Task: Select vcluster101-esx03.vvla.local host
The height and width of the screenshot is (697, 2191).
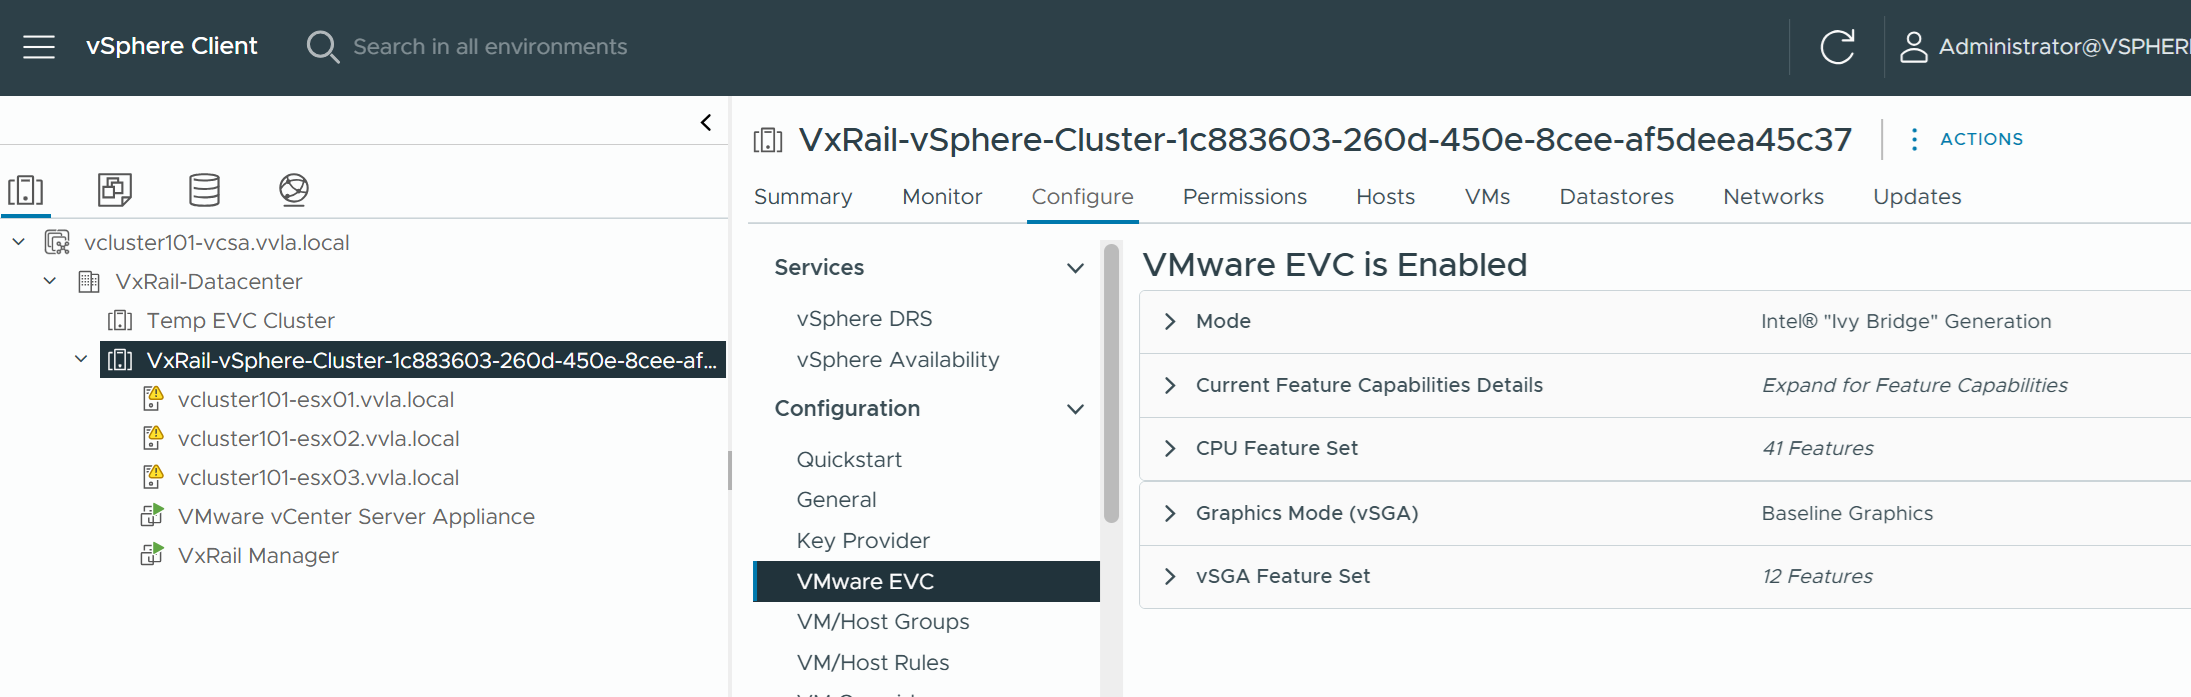Action: [318, 477]
